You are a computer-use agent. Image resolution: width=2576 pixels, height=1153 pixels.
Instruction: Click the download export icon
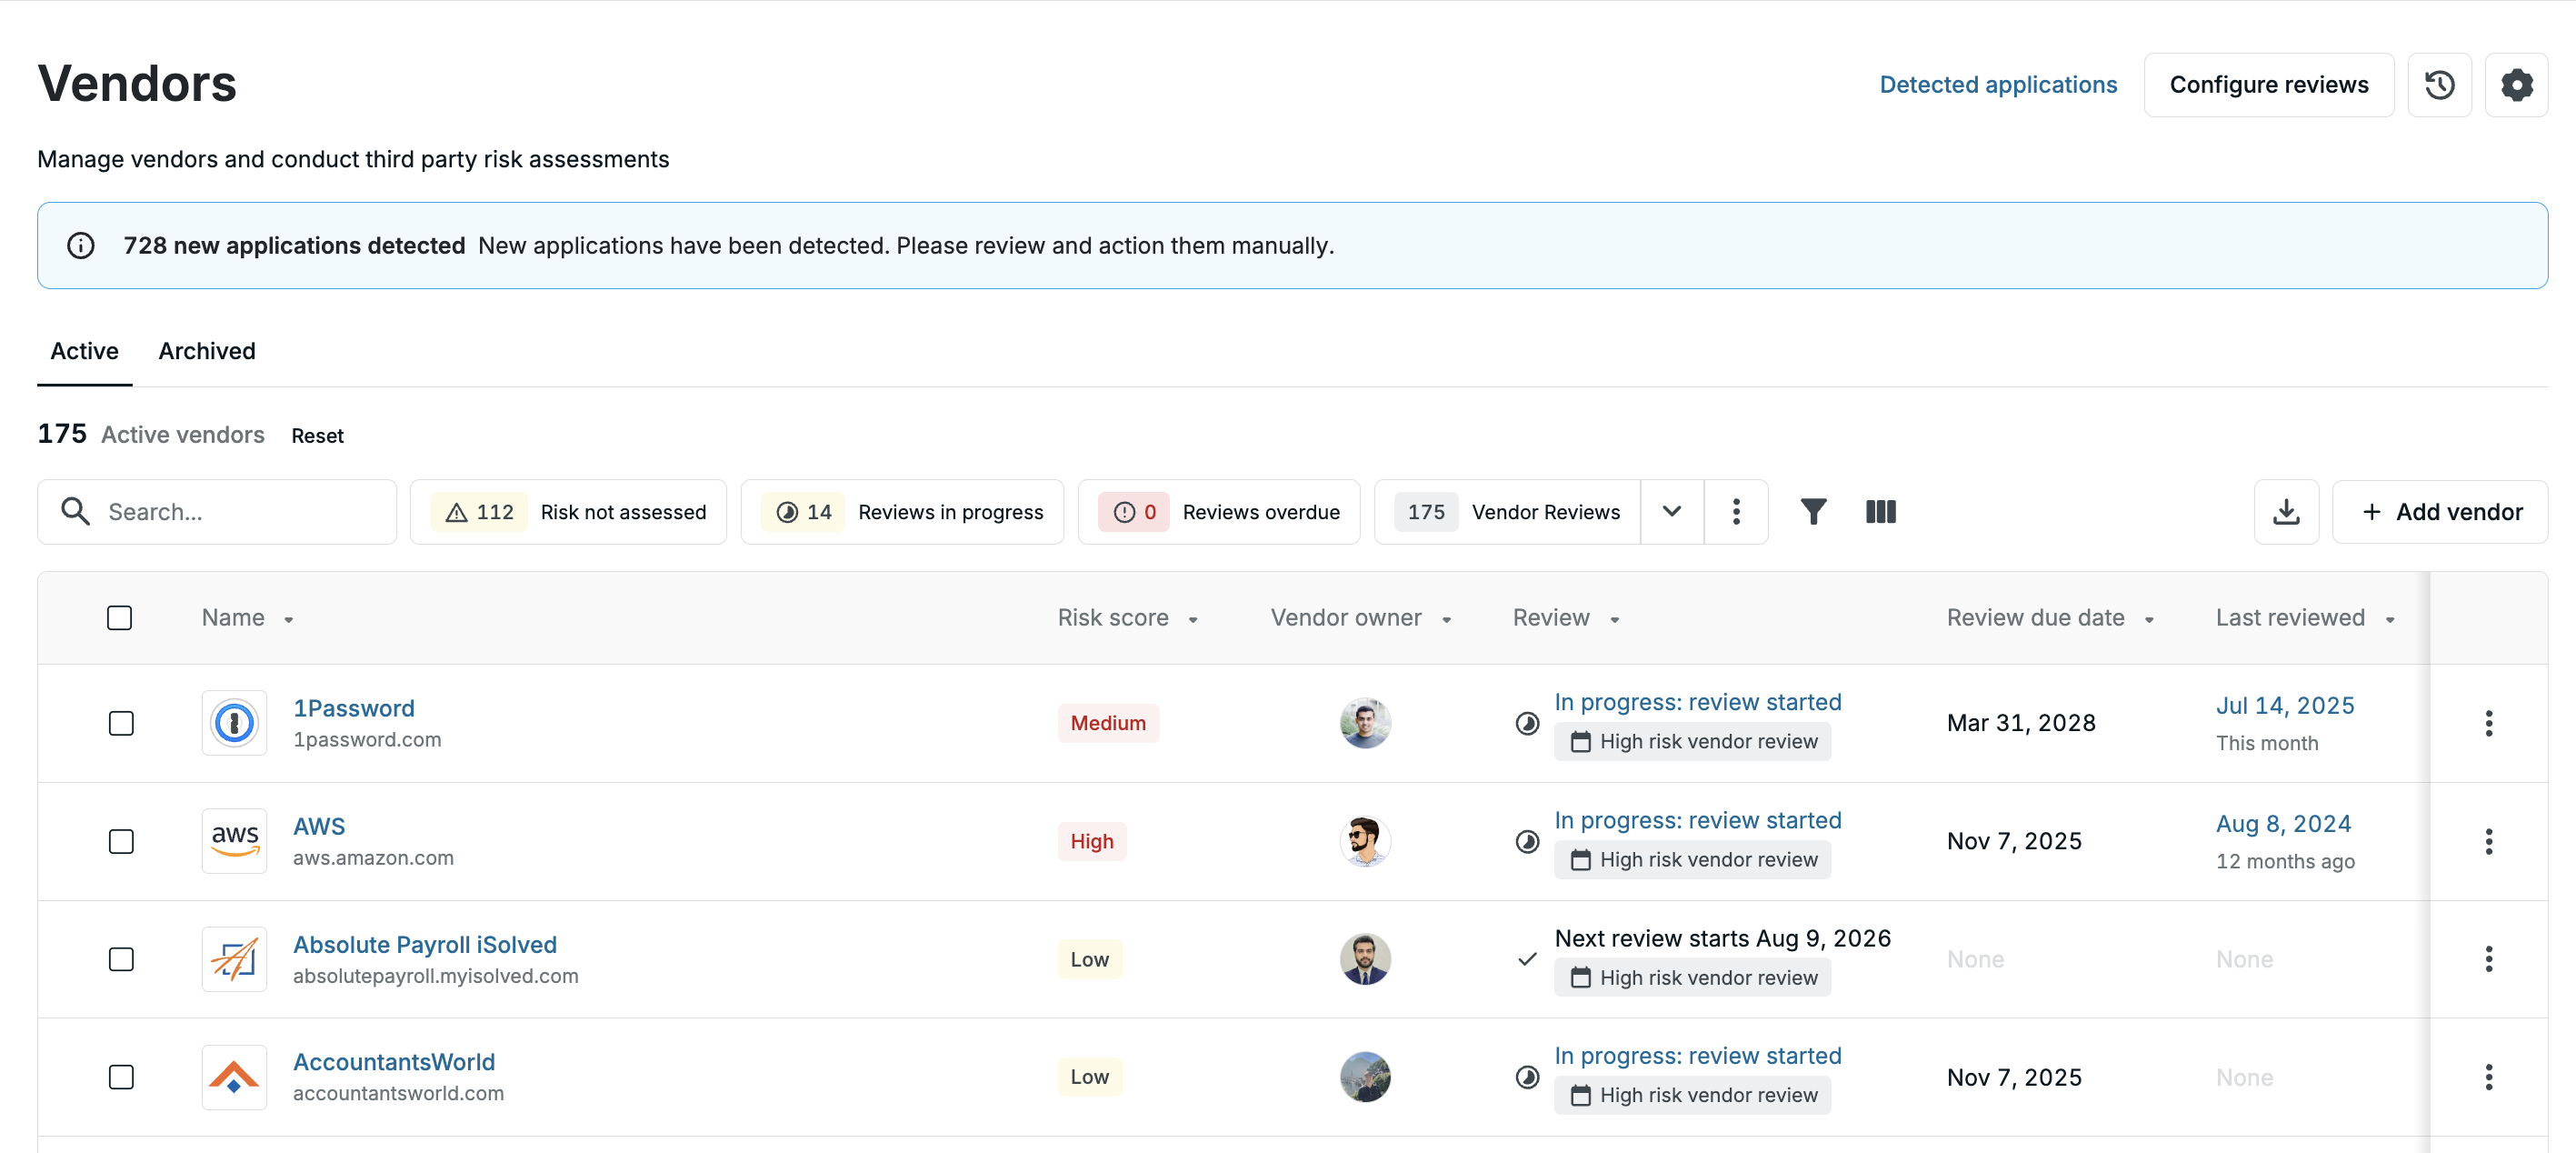coord(2286,512)
